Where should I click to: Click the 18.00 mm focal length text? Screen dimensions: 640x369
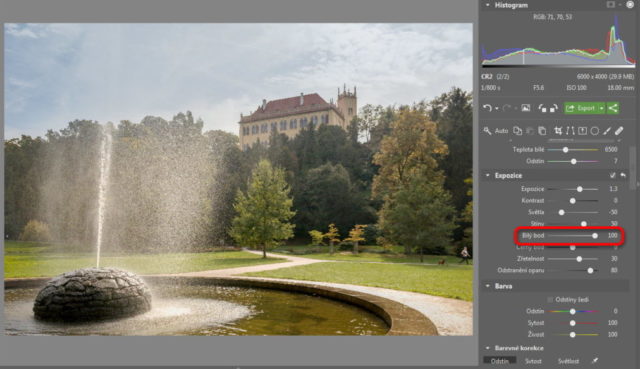tap(620, 88)
